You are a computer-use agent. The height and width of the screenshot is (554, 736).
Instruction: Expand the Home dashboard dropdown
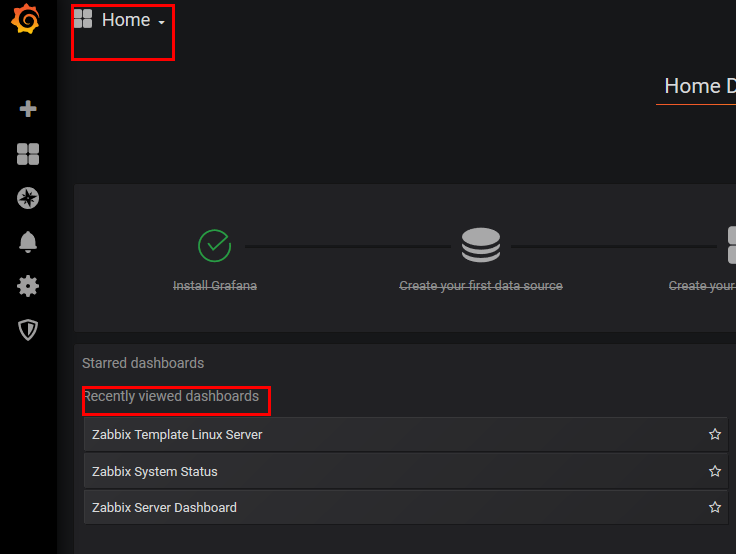133,21
